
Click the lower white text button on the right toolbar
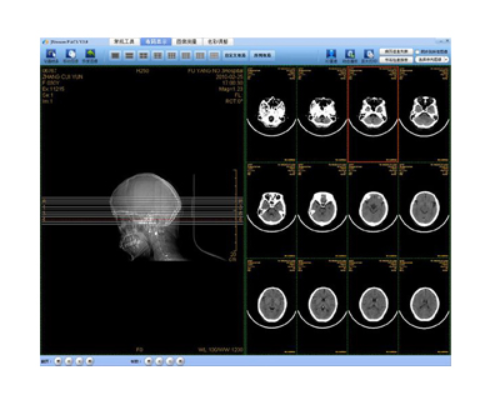tap(396, 60)
